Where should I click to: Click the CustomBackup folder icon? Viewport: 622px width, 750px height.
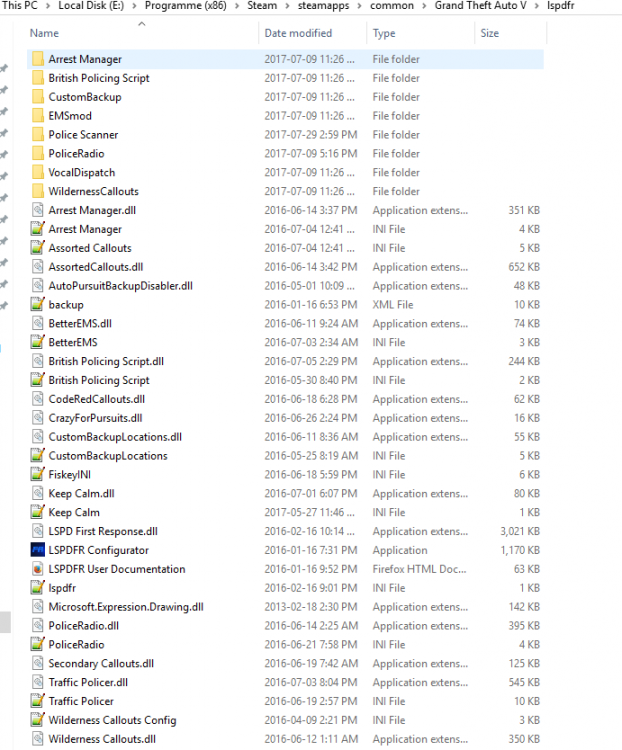[x=38, y=97]
